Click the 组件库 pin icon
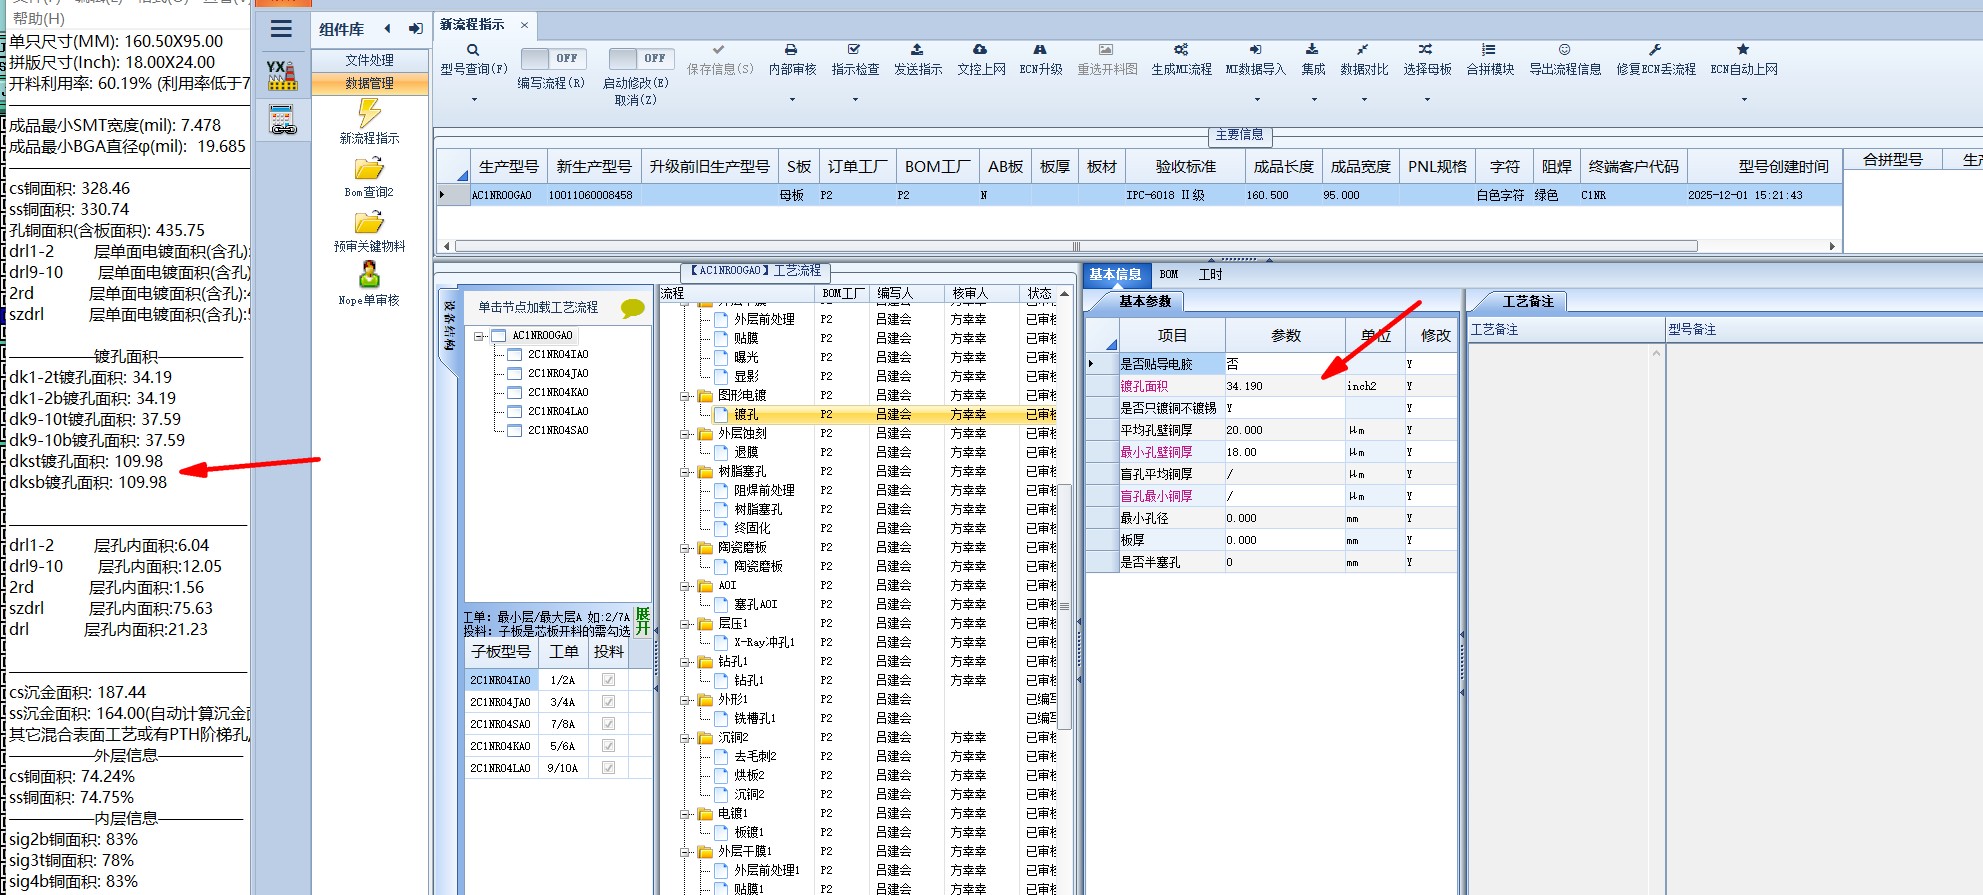Viewport: 1983px width, 895px height. click(416, 29)
